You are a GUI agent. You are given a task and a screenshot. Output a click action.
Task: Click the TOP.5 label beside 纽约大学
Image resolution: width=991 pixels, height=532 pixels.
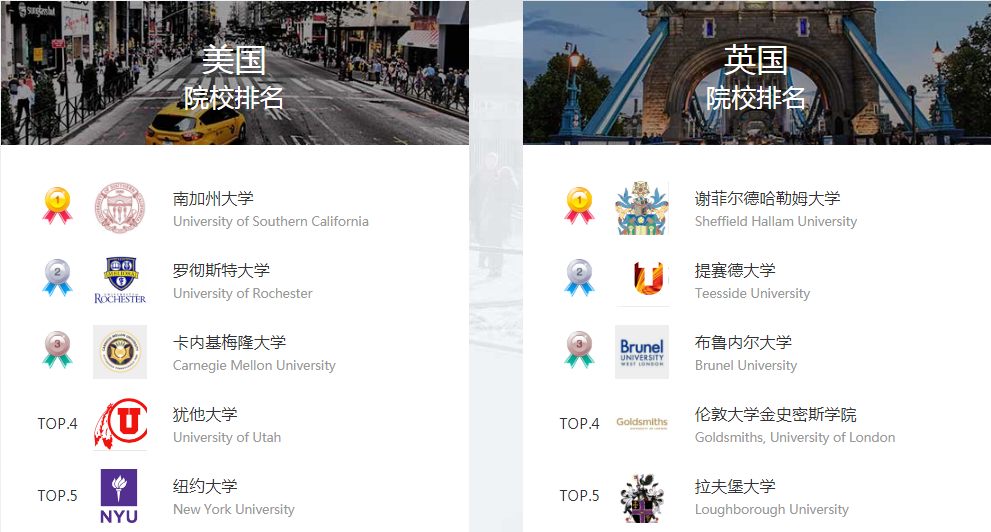coord(58,496)
